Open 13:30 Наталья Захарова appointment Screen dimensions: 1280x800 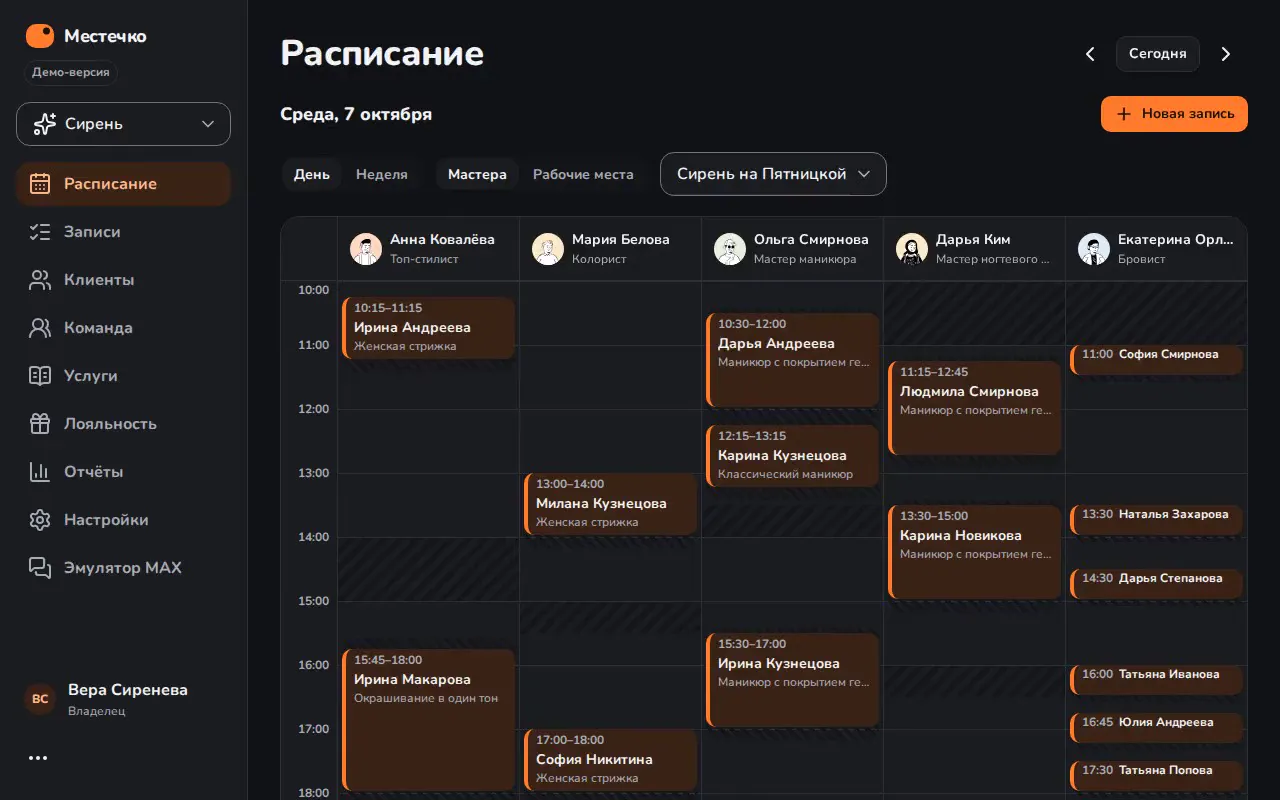1157,518
